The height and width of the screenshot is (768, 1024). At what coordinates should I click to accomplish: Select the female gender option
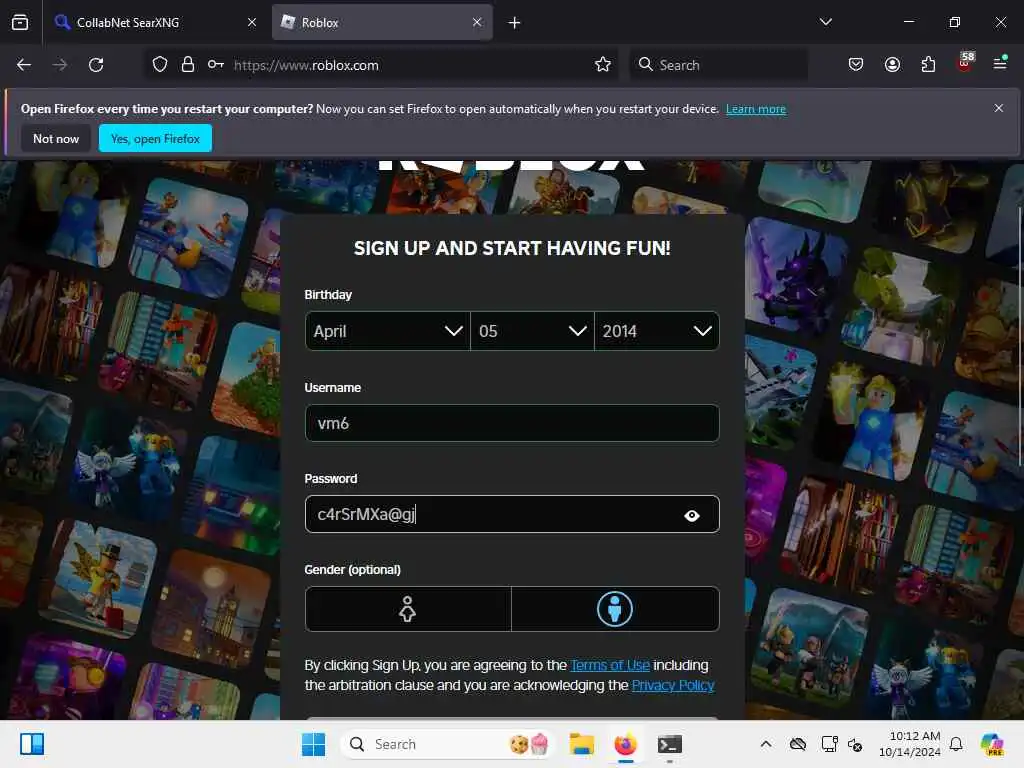click(x=408, y=609)
